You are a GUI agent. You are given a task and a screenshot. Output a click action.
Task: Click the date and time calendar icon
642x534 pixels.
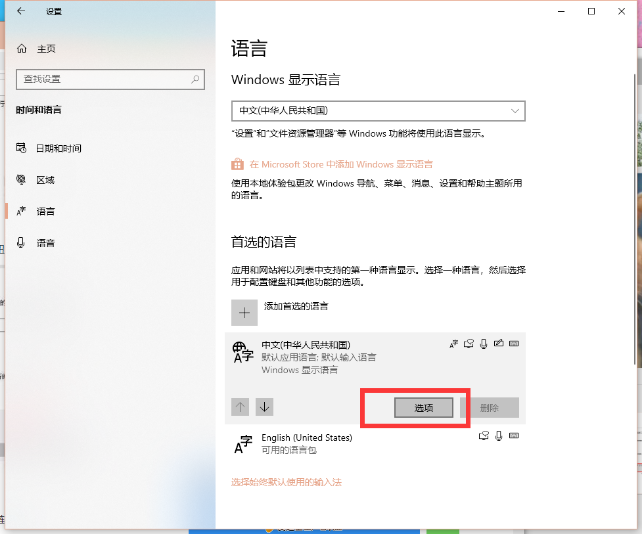pos(21,148)
